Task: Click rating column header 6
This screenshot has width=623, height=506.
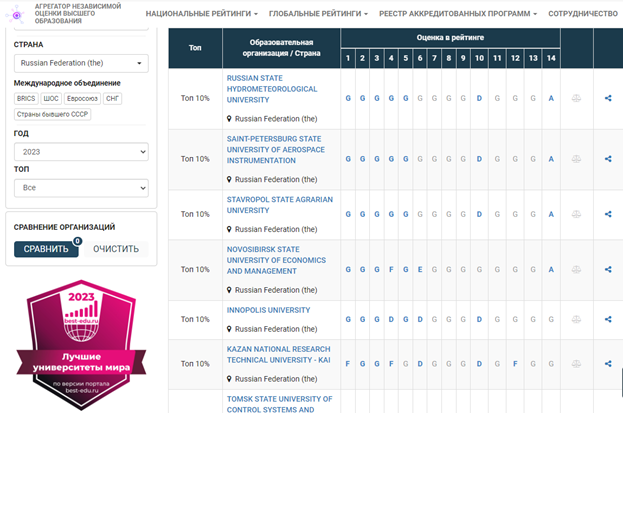Action: pos(420,58)
